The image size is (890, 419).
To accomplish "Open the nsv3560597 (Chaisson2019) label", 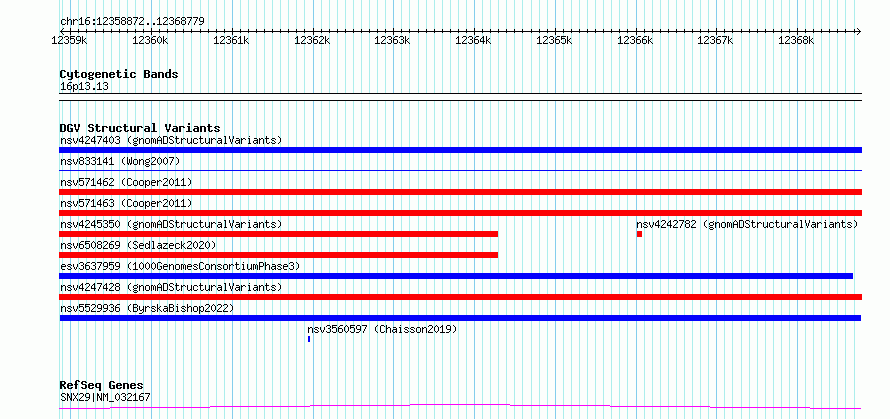I will click(x=383, y=329).
